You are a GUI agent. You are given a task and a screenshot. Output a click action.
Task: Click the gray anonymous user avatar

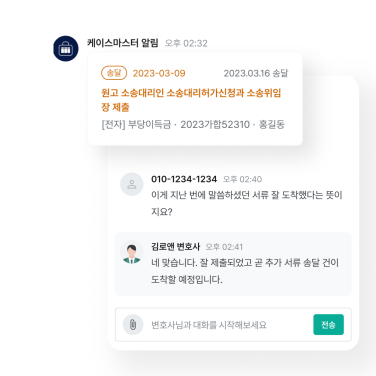coord(132,184)
